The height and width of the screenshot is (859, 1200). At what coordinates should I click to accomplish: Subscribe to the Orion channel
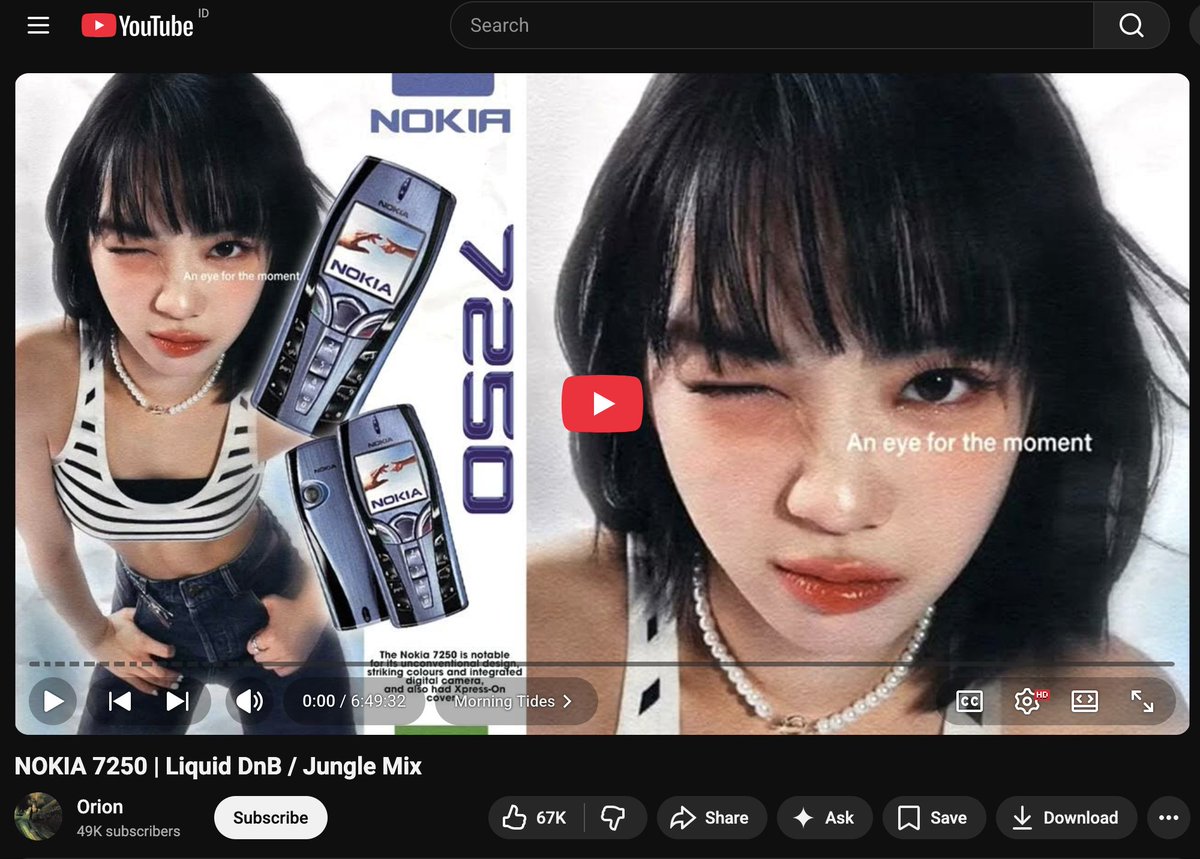point(270,817)
